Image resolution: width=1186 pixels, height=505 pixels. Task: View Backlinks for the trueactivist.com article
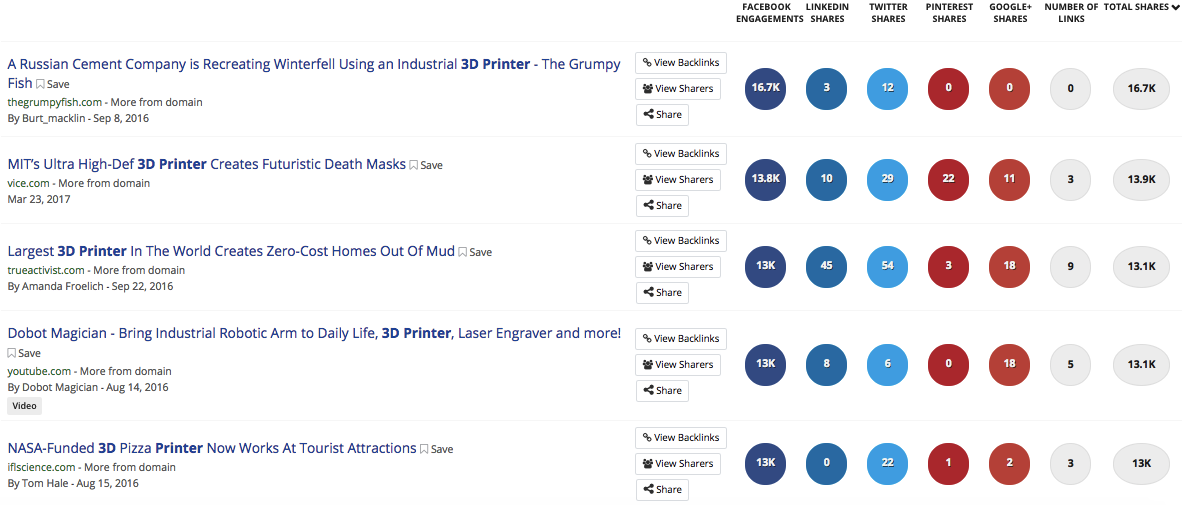click(681, 240)
